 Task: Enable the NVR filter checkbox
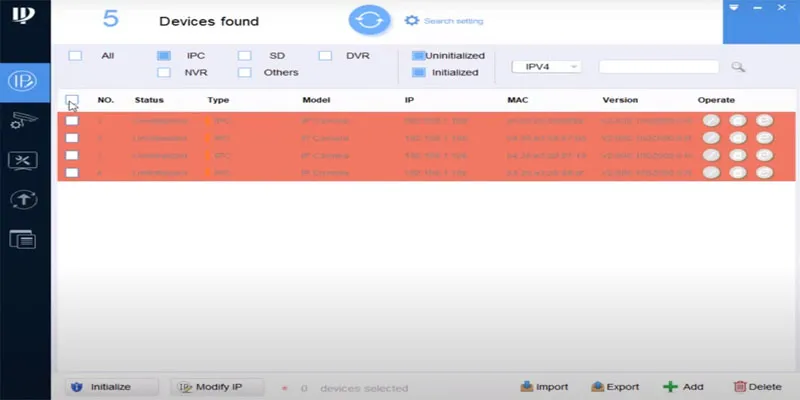point(164,72)
